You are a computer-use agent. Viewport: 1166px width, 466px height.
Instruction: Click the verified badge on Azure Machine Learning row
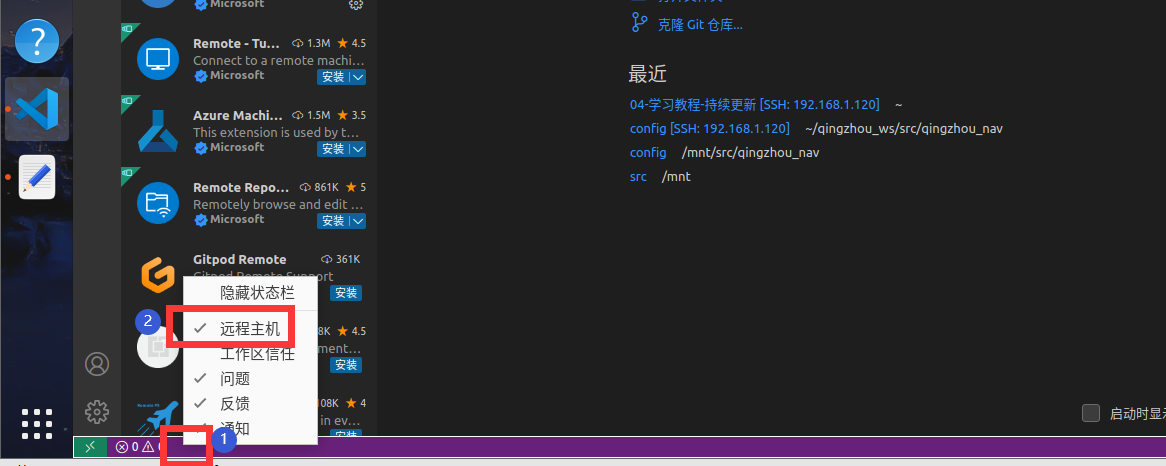tap(201, 148)
